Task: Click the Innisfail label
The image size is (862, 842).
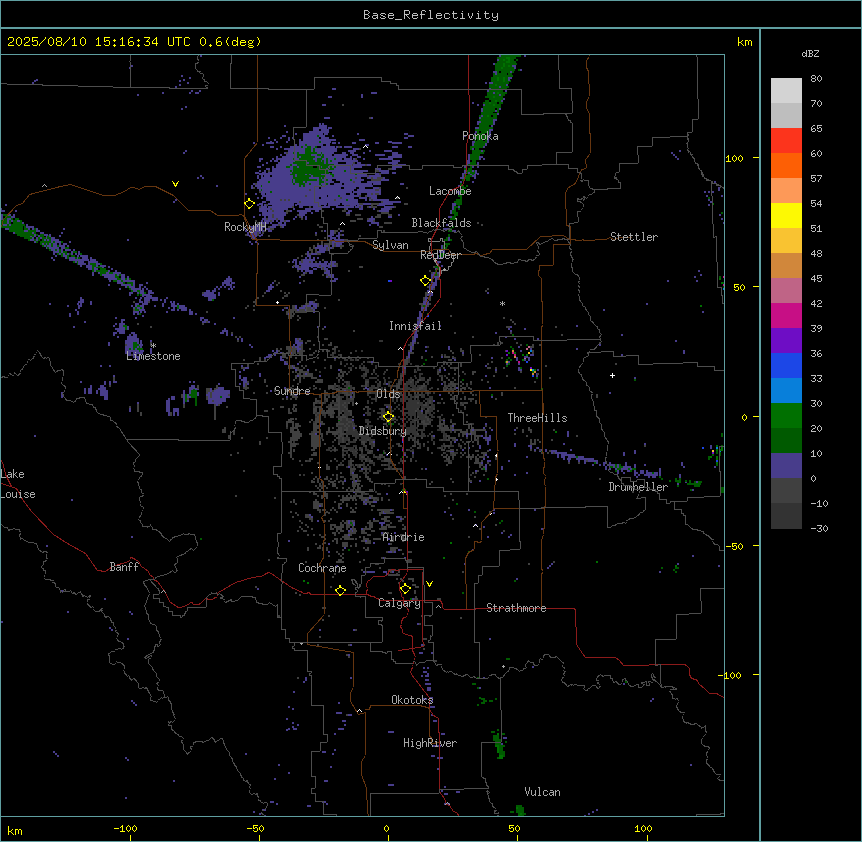Action: click(415, 326)
